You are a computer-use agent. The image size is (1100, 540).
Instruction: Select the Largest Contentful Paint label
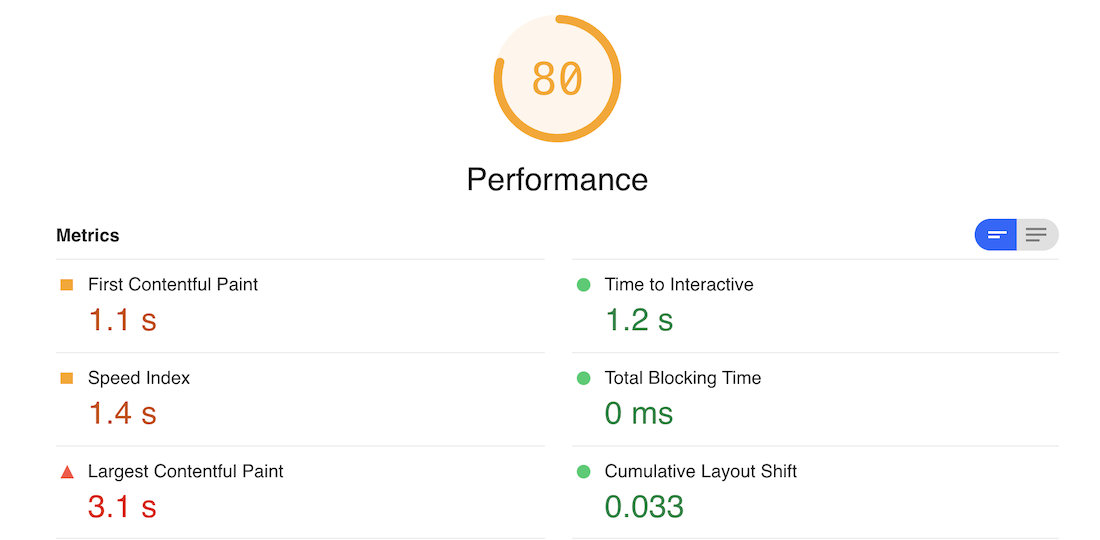[x=186, y=472]
